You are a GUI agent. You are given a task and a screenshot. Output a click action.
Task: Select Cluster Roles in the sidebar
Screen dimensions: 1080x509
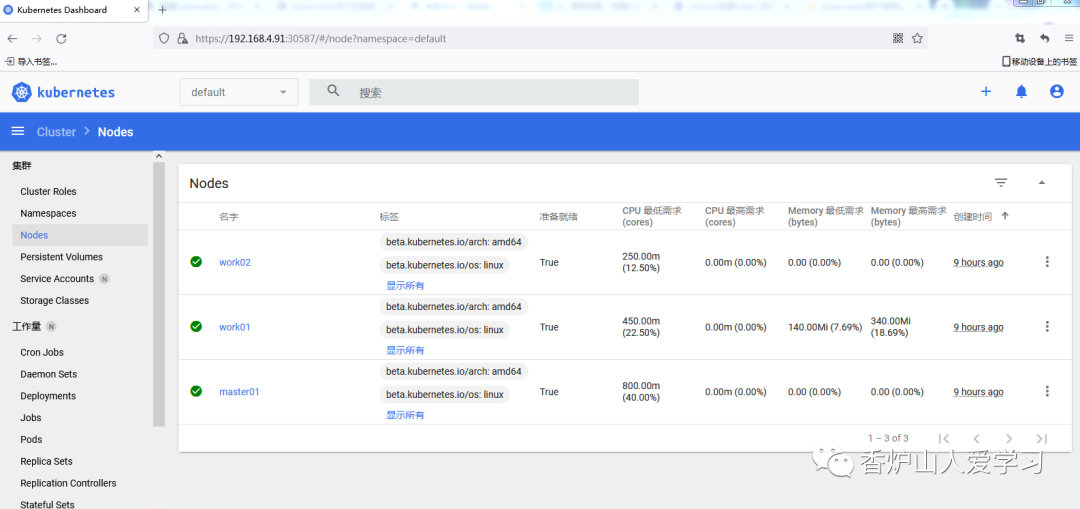pos(48,191)
